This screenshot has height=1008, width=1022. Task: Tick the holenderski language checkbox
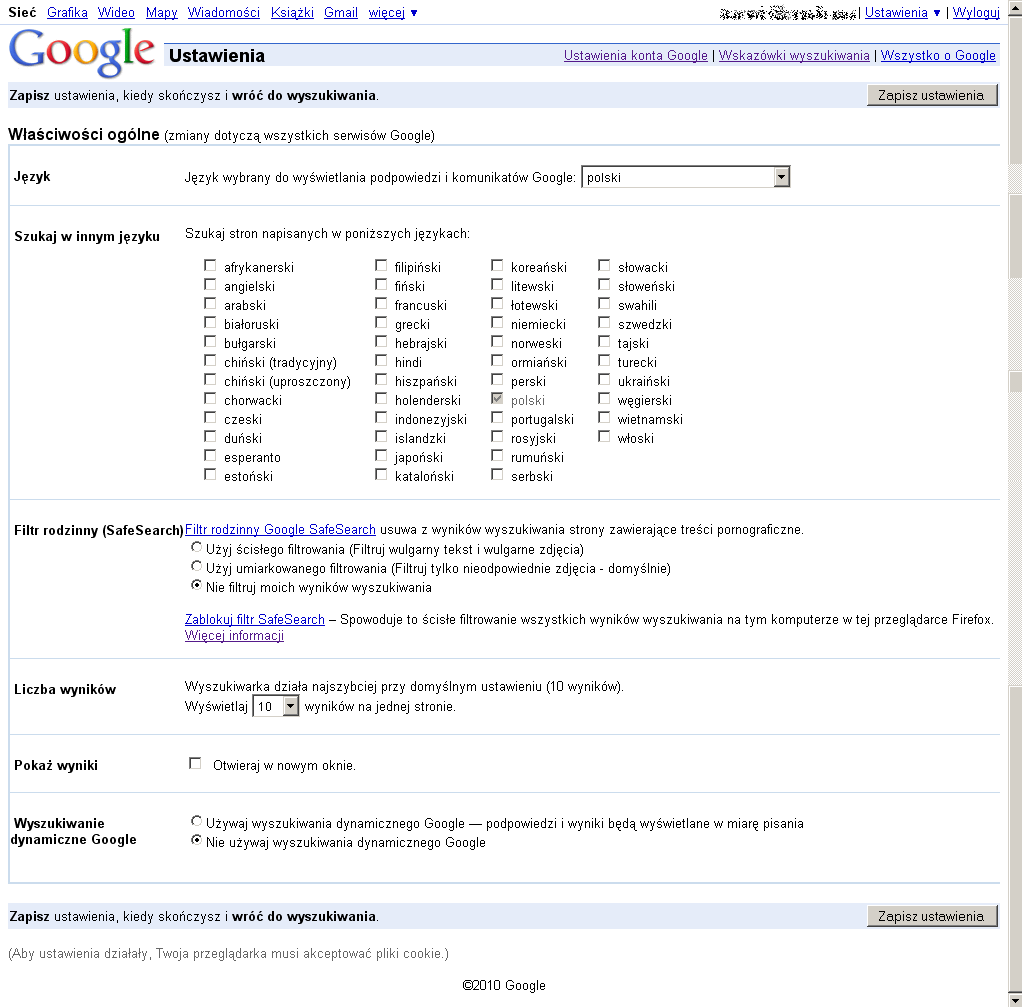click(x=381, y=399)
